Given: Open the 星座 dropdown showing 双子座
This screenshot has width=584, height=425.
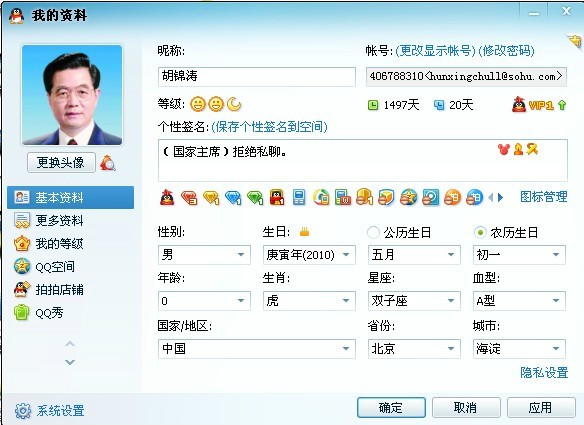Looking at the screenshot, I should point(414,301).
